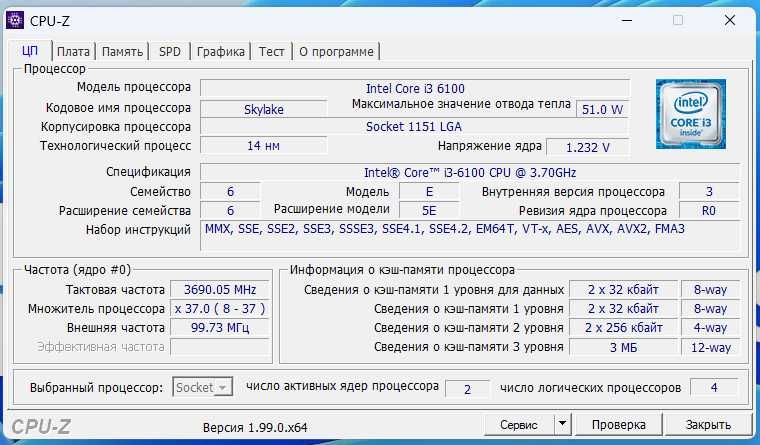
Task: Click the i3-6100 CPU @ 3.70GHz specification
Action: pos(470,173)
